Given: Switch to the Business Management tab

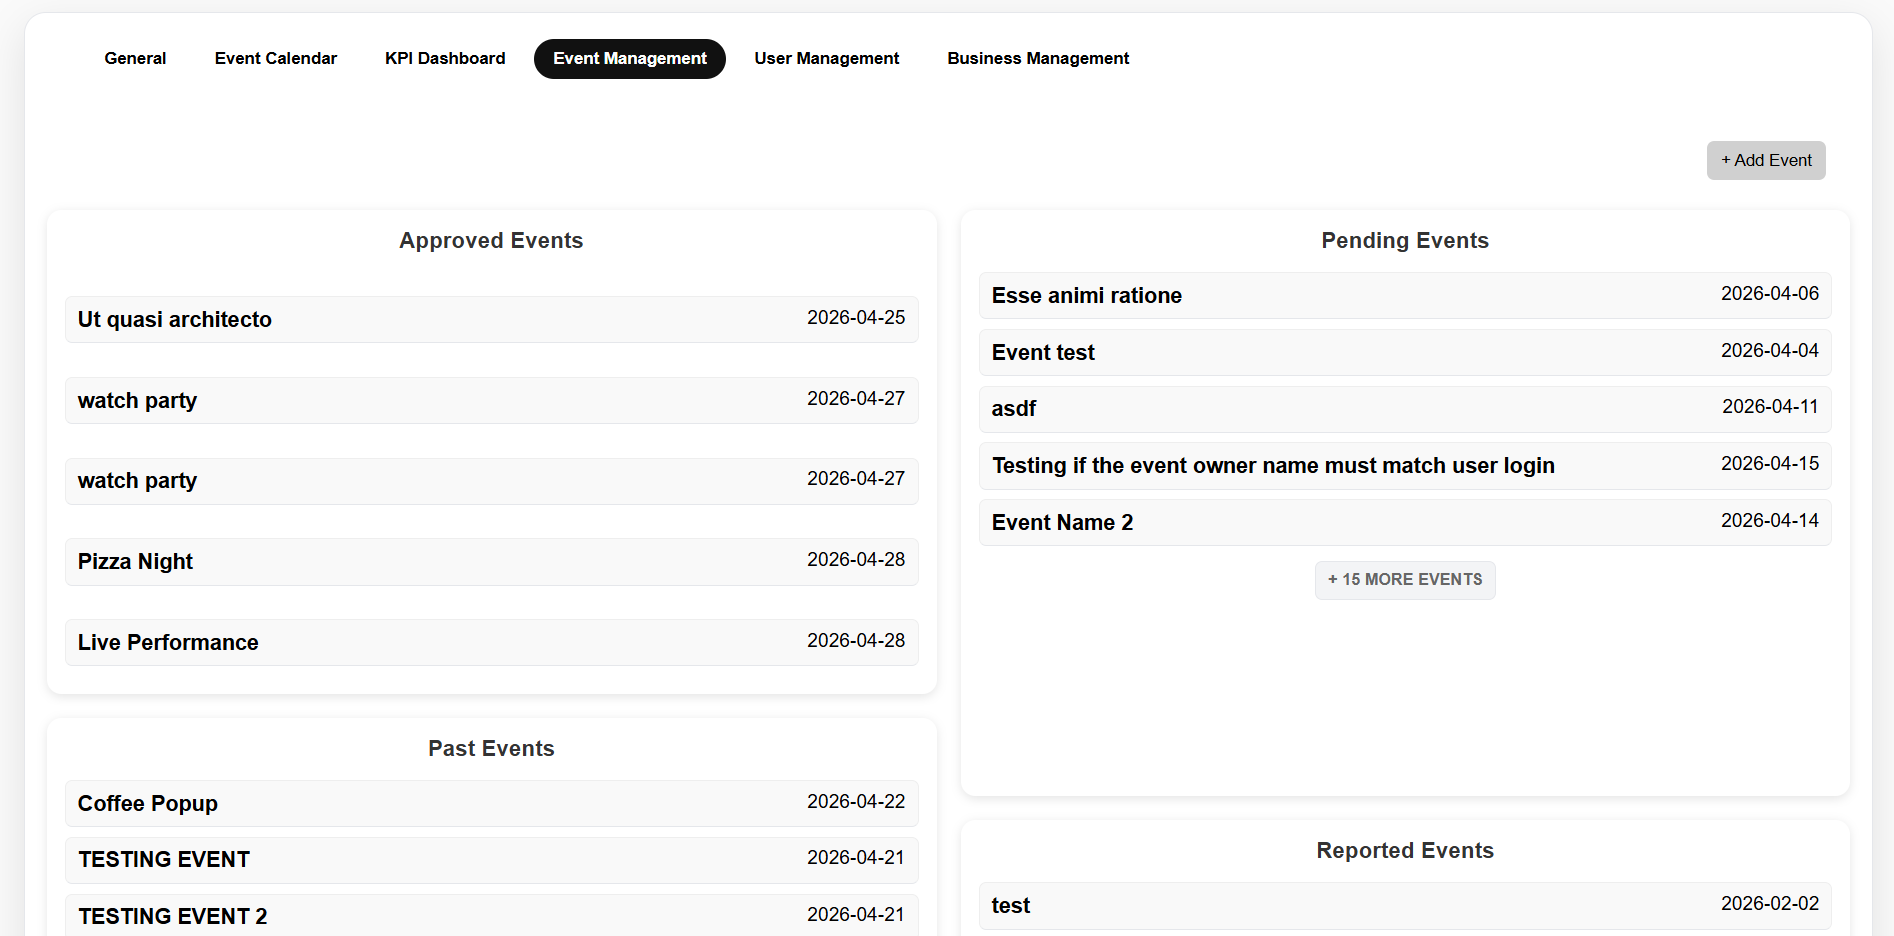Looking at the screenshot, I should point(1038,59).
